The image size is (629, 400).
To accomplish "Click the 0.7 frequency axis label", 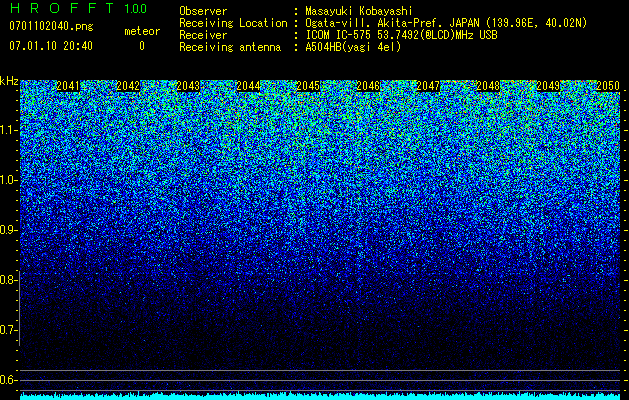I will 8,330.
